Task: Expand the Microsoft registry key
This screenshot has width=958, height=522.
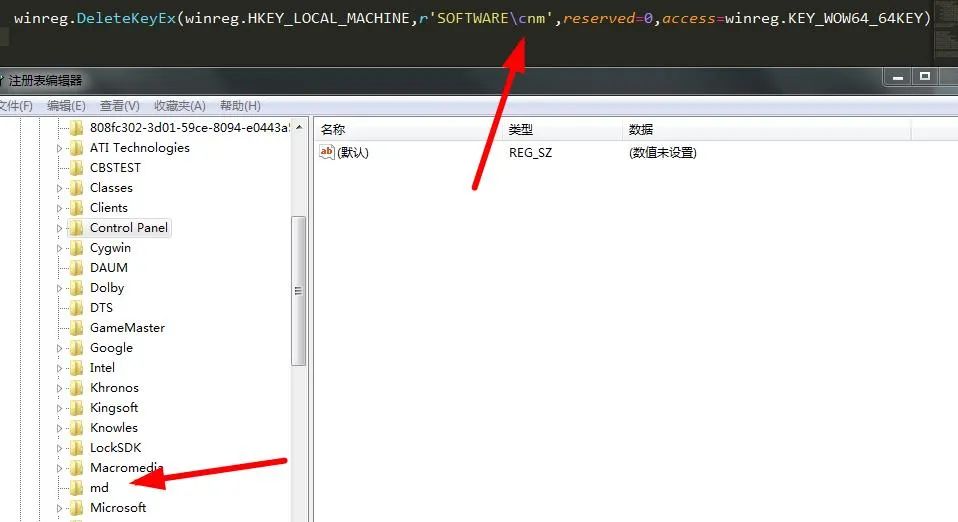Action: point(59,509)
